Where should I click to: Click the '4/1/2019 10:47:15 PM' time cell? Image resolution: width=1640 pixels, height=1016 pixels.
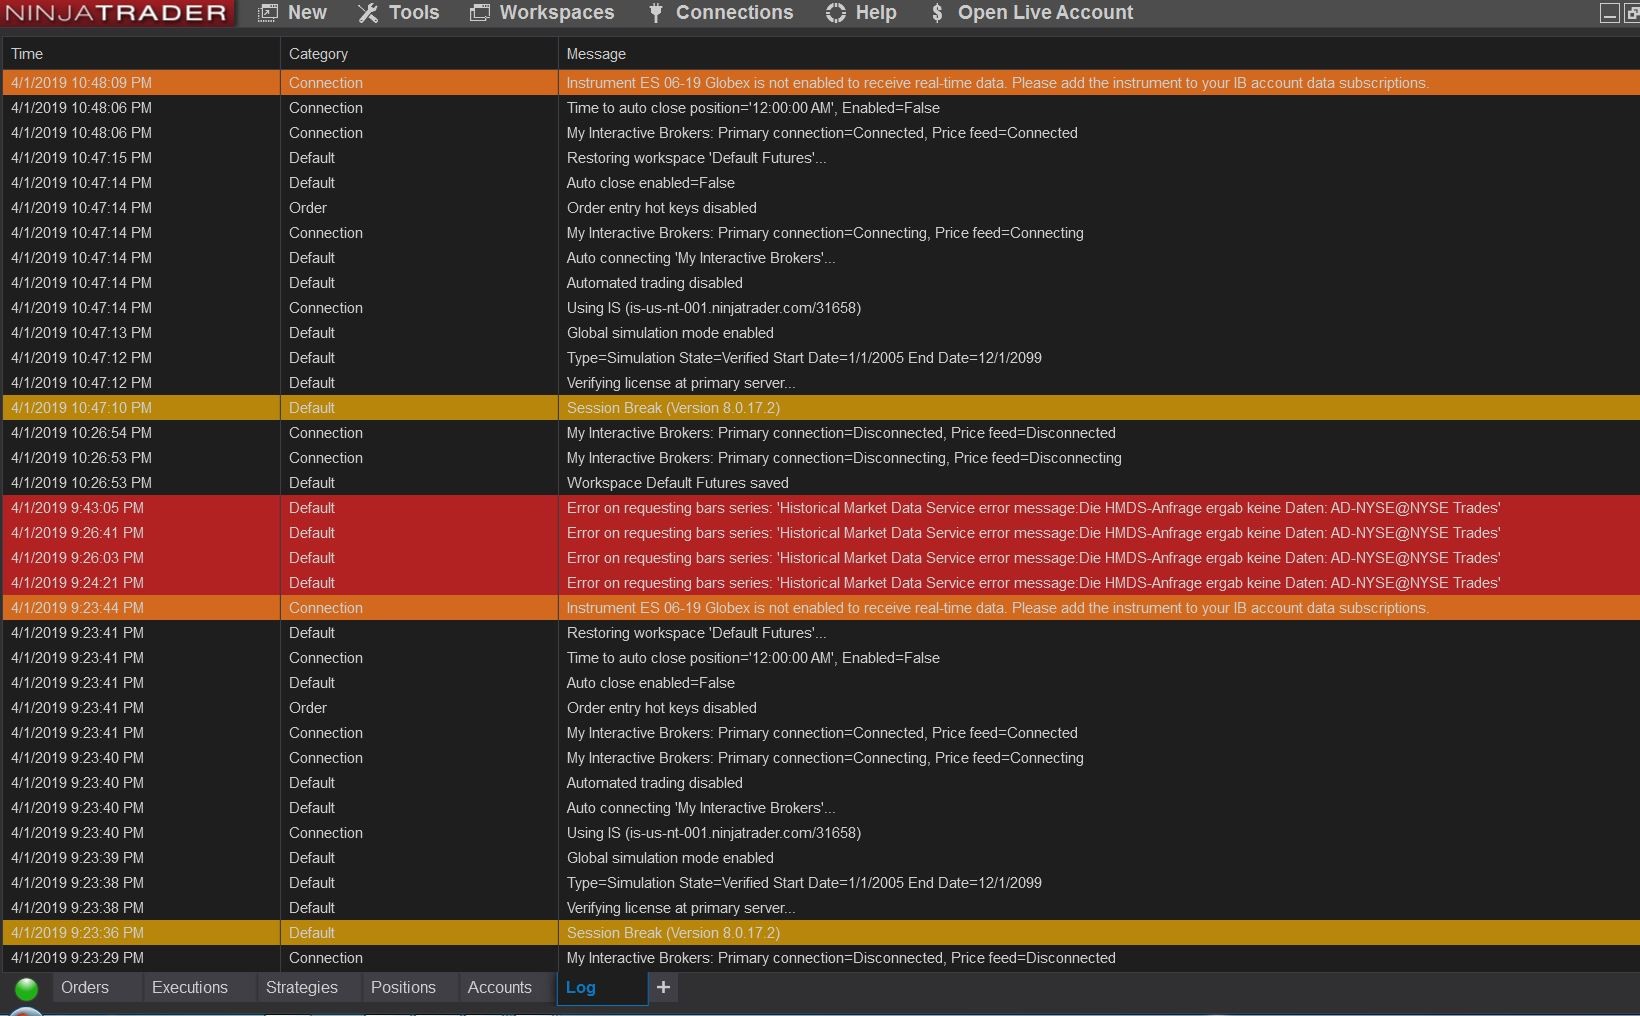[82, 158]
